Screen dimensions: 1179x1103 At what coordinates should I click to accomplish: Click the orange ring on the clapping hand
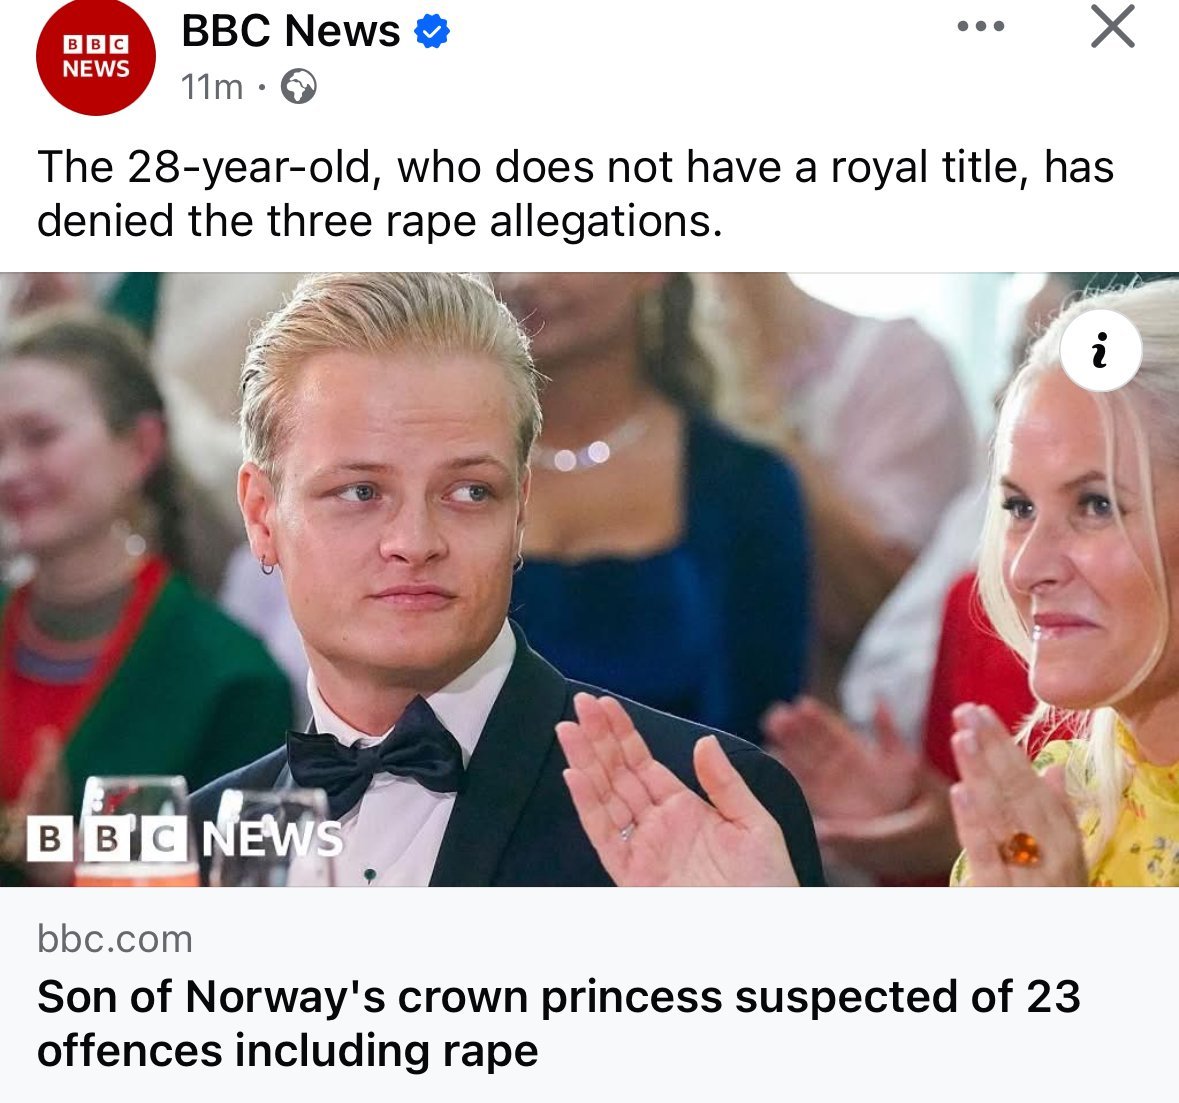click(x=1020, y=849)
